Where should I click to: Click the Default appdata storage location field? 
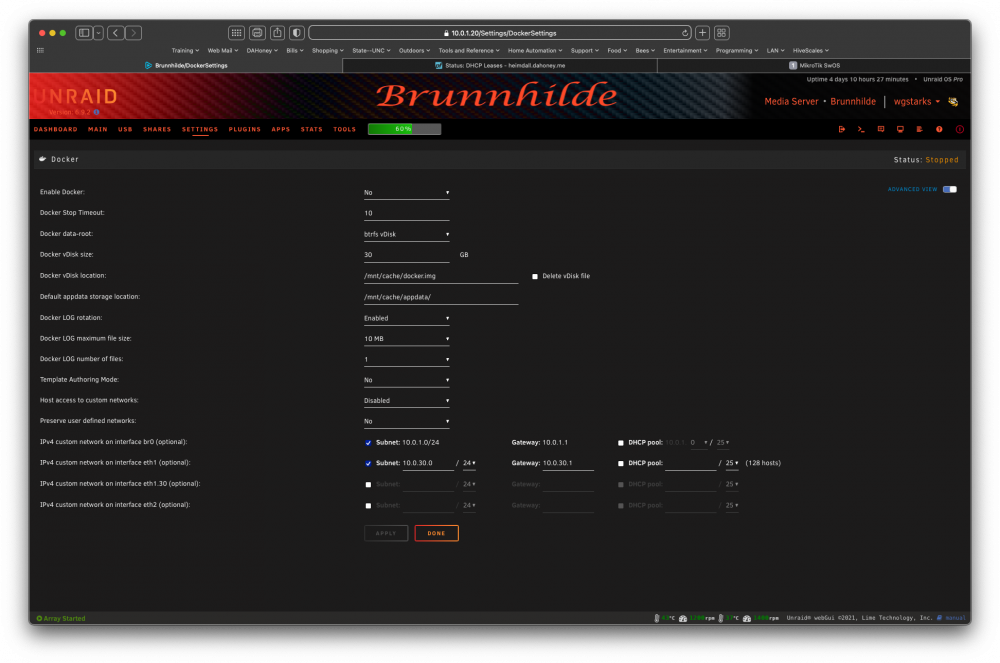pyautogui.click(x=441, y=297)
